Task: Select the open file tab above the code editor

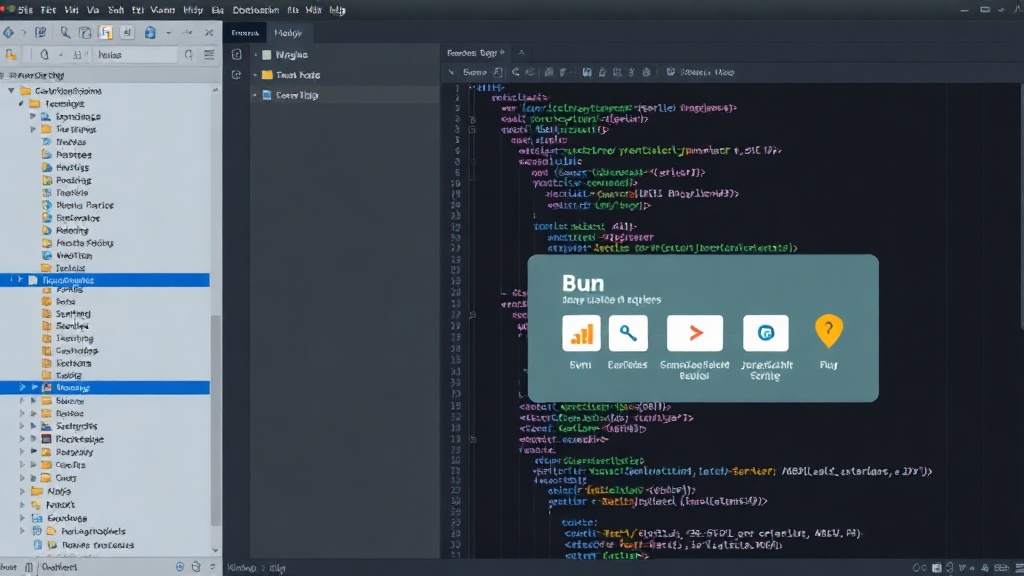Action: coord(477,53)
